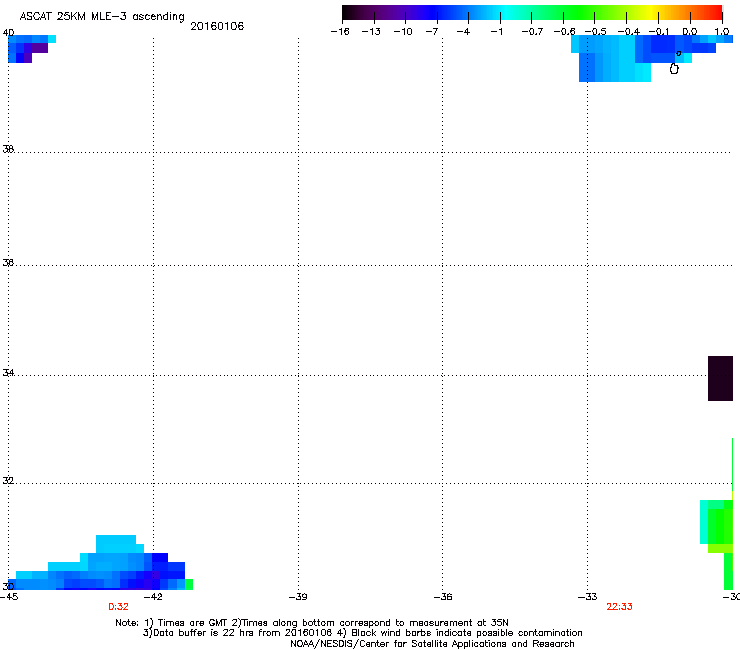This screenshot has height=650, width=740.
Task: Click the '-0.7' color bar label
Action: pyautogui.click(x=532, y=32)
